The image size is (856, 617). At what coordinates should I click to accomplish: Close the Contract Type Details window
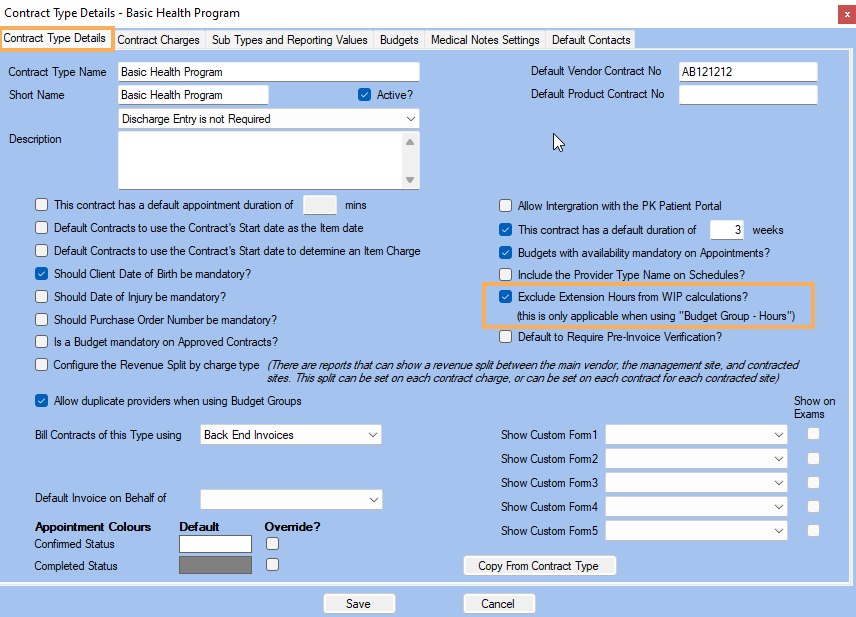(x=838, y=13)
